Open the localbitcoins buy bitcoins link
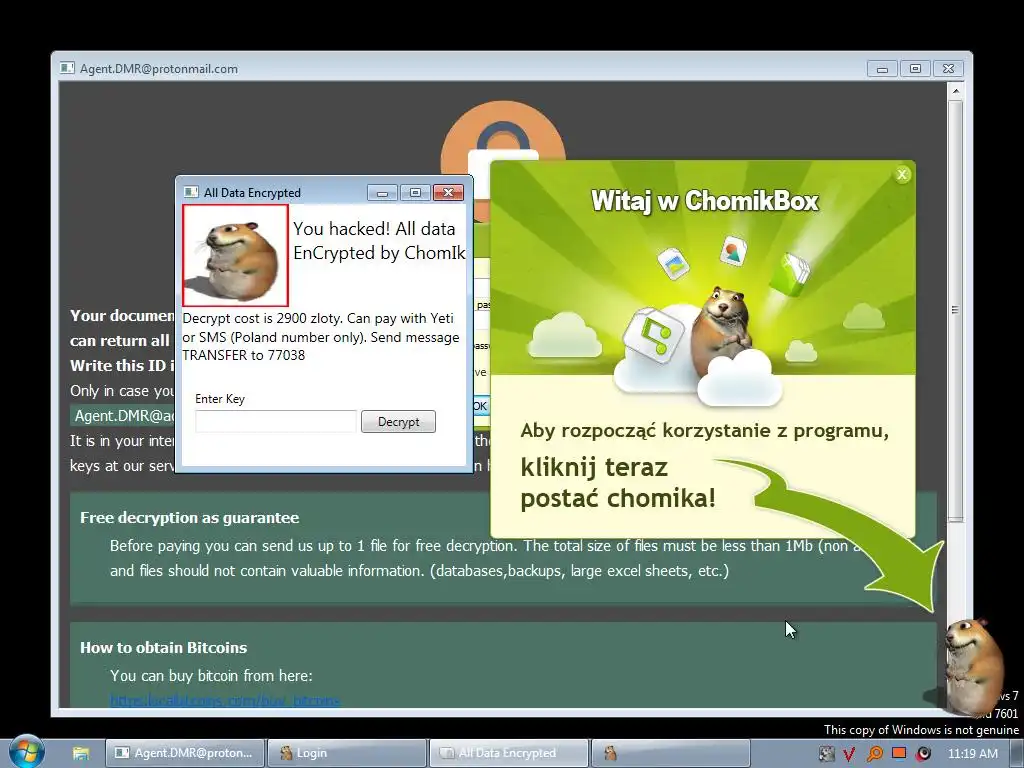Screen dimensions: 1024x768 click(225, 701)
